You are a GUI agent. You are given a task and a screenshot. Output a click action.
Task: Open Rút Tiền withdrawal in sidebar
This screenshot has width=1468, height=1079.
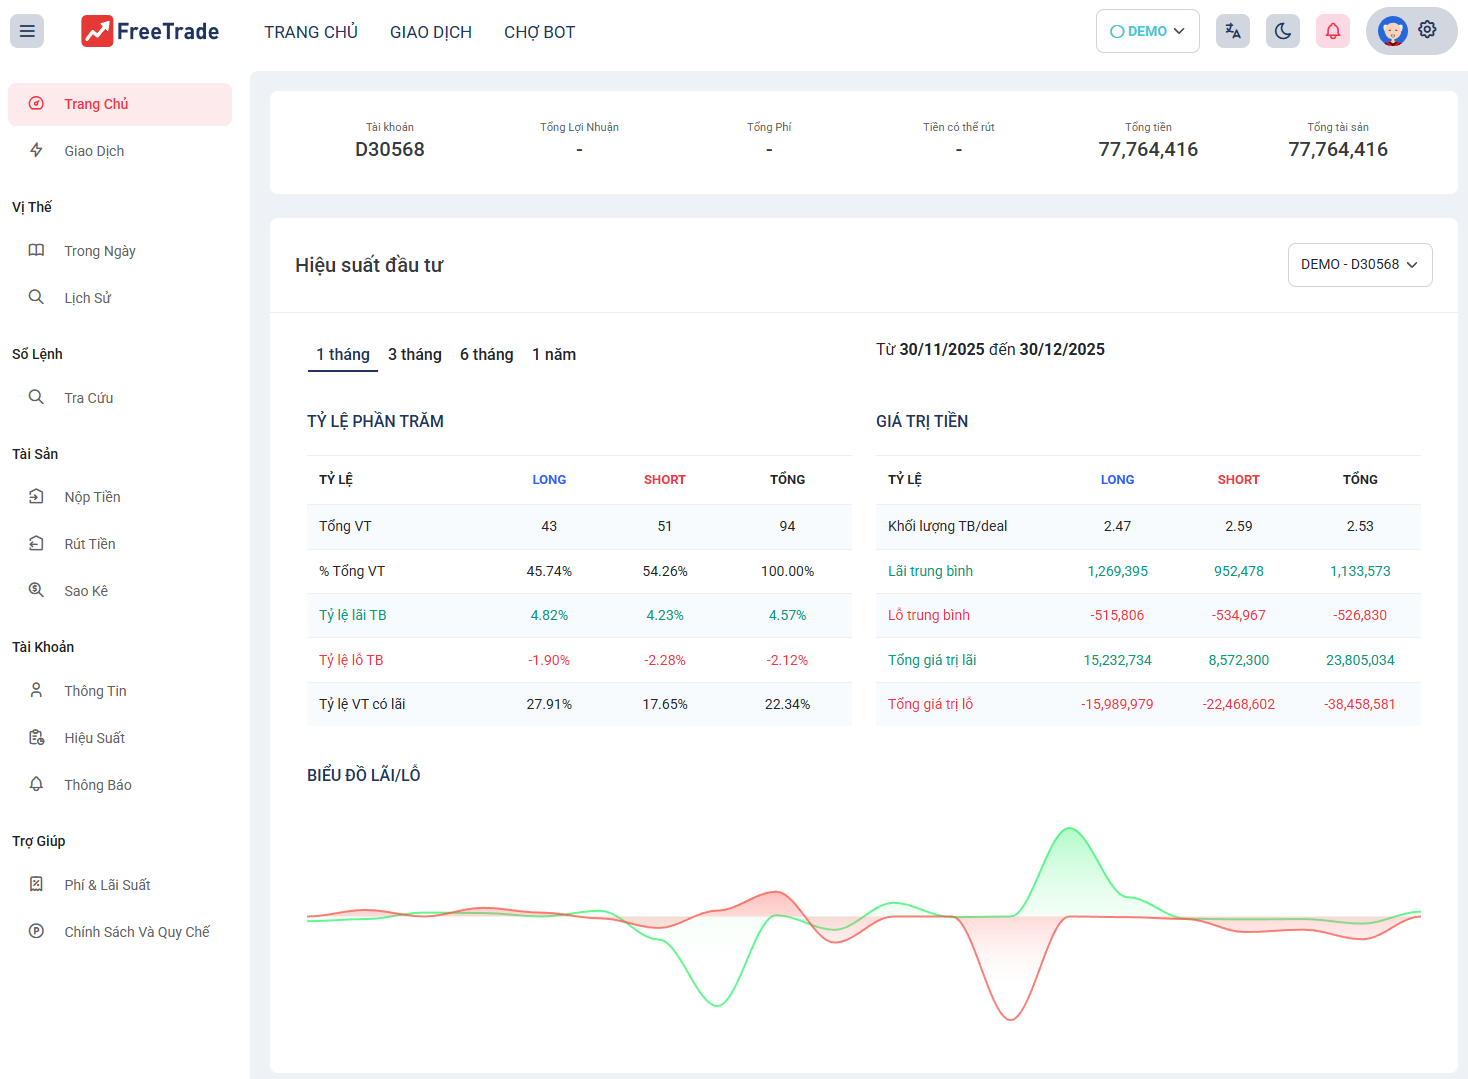[x=90, y=544]
